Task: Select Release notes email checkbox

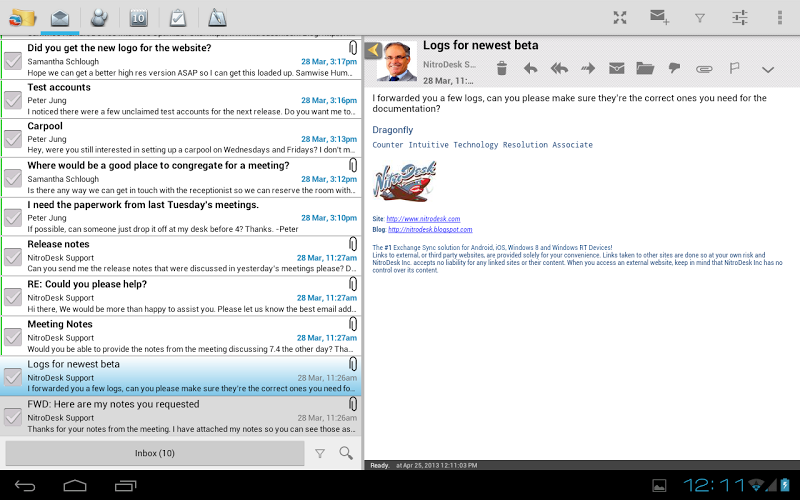Action: (13, 257)
